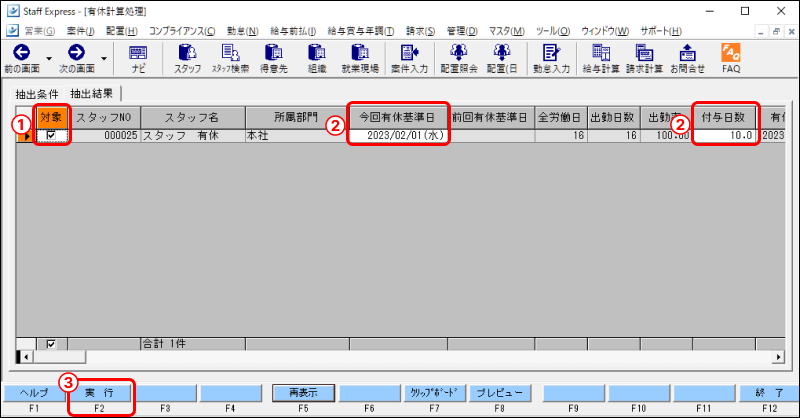The width and height of the screenshot is (800, 418).
Task: Click the 付与日数 column header
Action: pos(723,117)
